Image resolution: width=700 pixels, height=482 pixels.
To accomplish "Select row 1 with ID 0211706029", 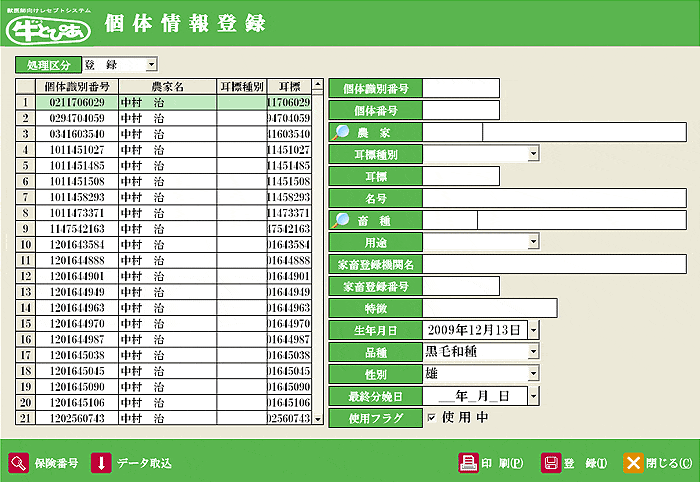I will pos(76,102).
